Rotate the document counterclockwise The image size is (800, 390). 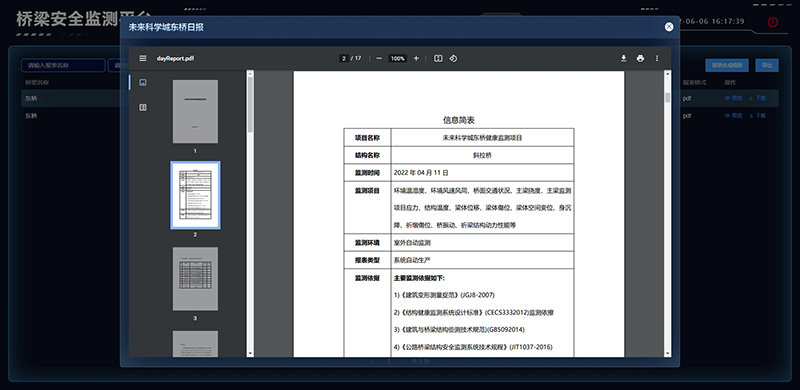[x=453, y=58]
